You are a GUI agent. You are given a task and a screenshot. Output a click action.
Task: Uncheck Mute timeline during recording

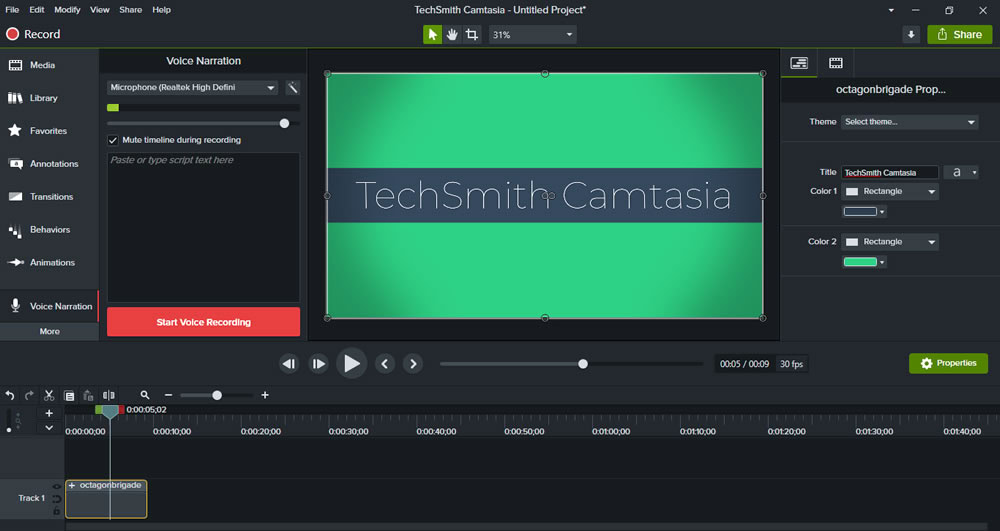click(x=113, y=140)
